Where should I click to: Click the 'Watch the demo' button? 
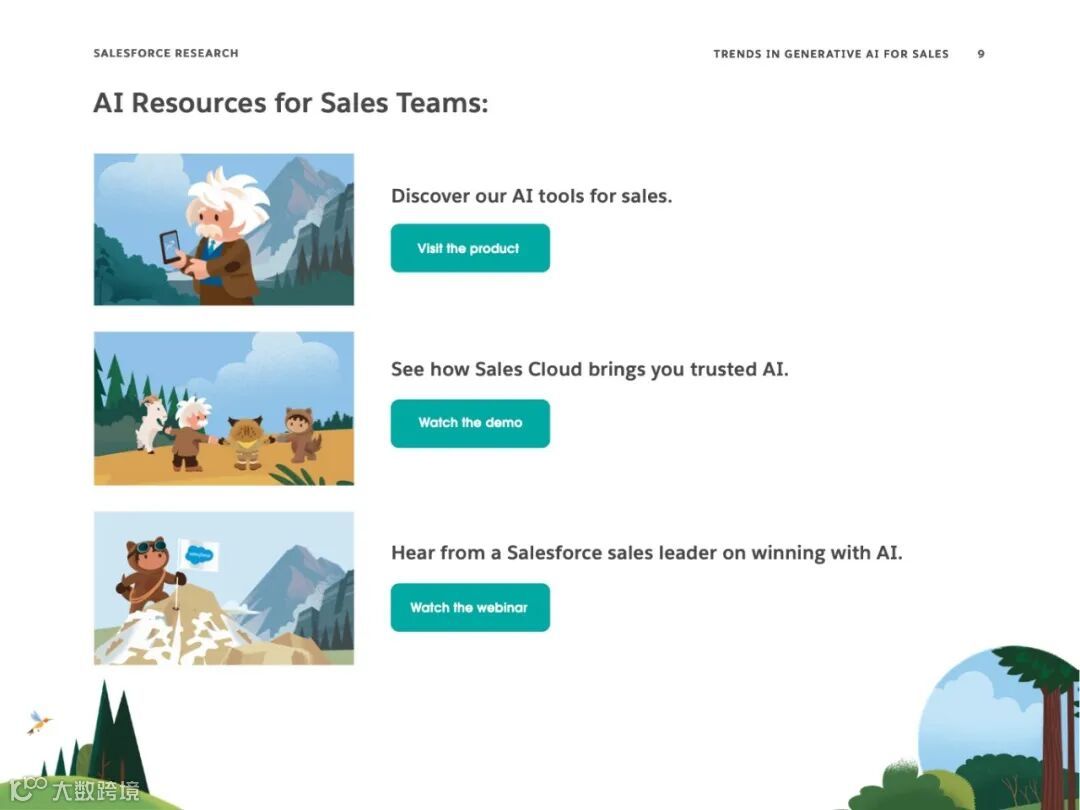[470, 423]
